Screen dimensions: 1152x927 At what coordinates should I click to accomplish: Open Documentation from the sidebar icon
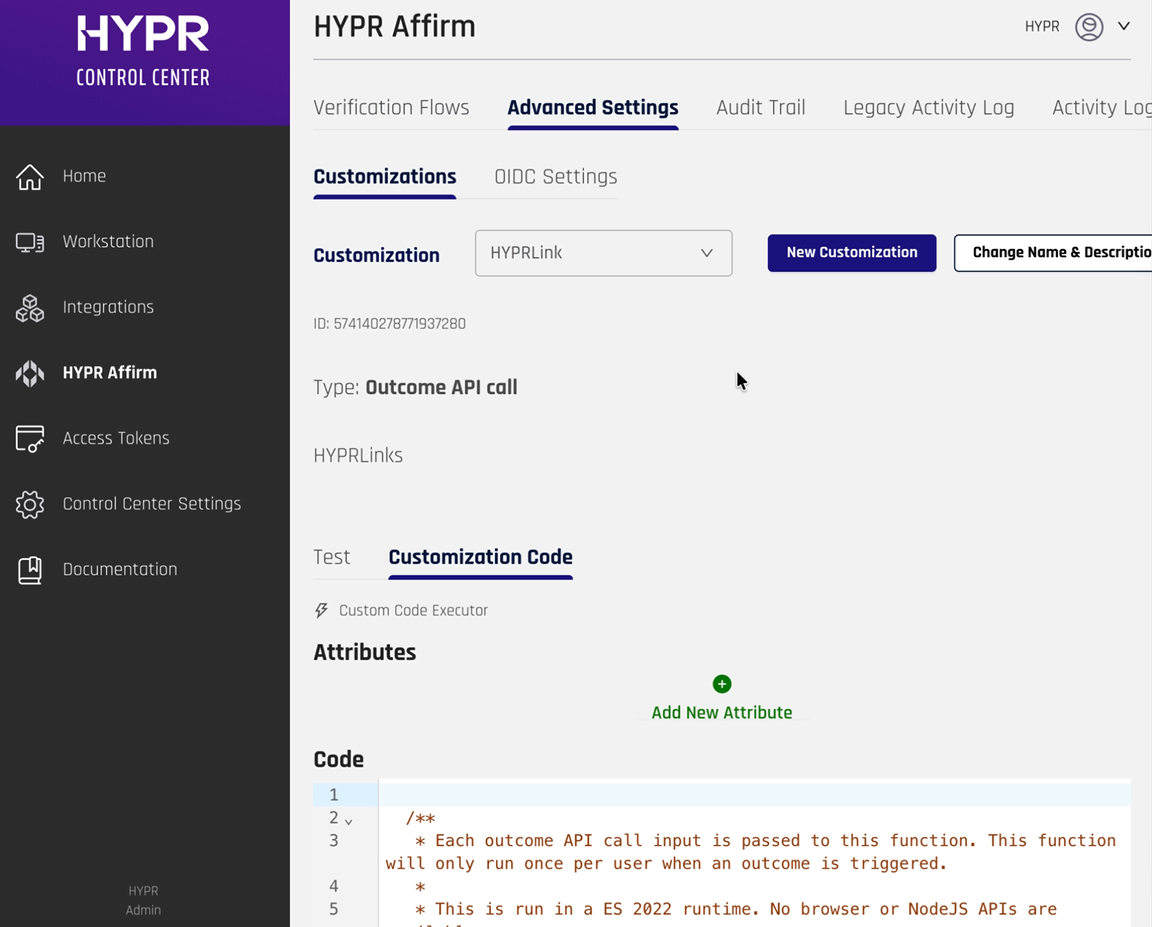click(30, 568)
